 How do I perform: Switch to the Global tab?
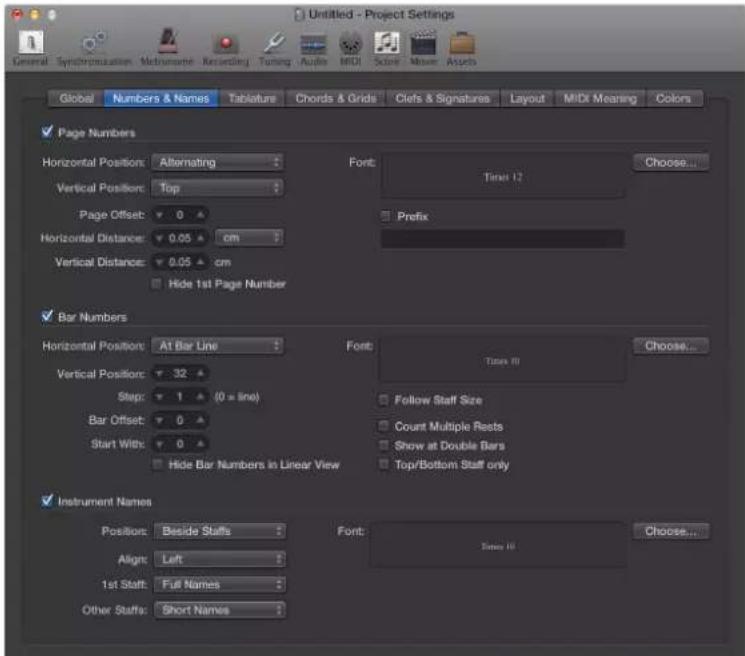pos(76,98)
